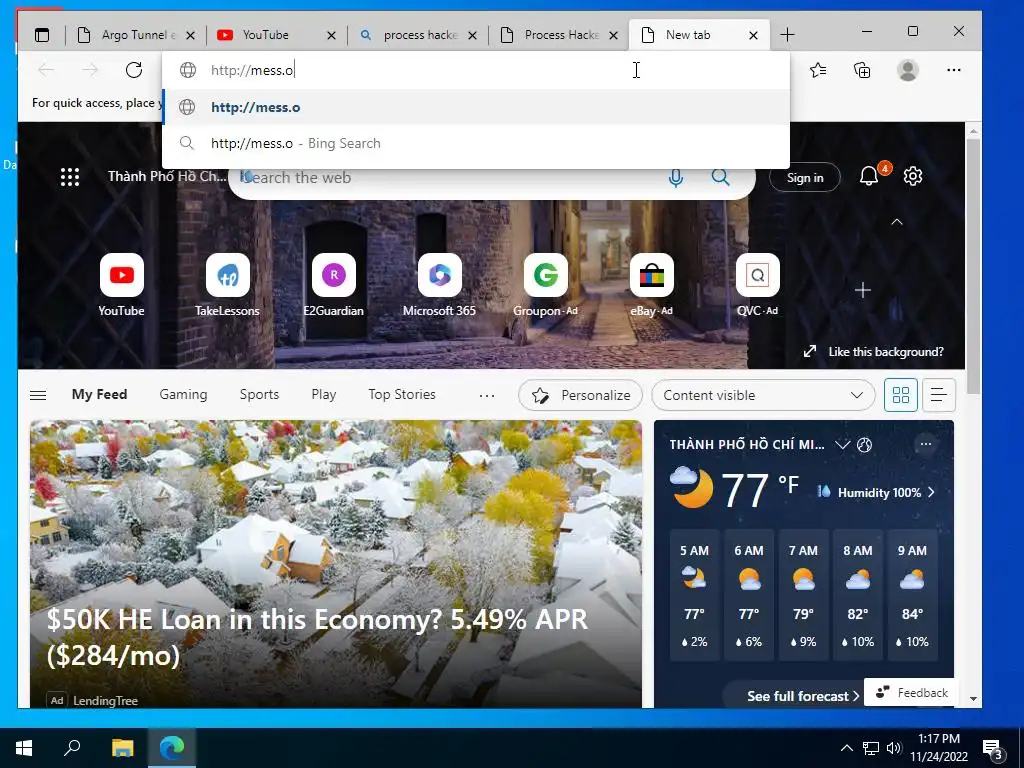This screenshot has width=1024, height=768.
Task: Switch feed to list view layout
Action: tap(938, 395)
